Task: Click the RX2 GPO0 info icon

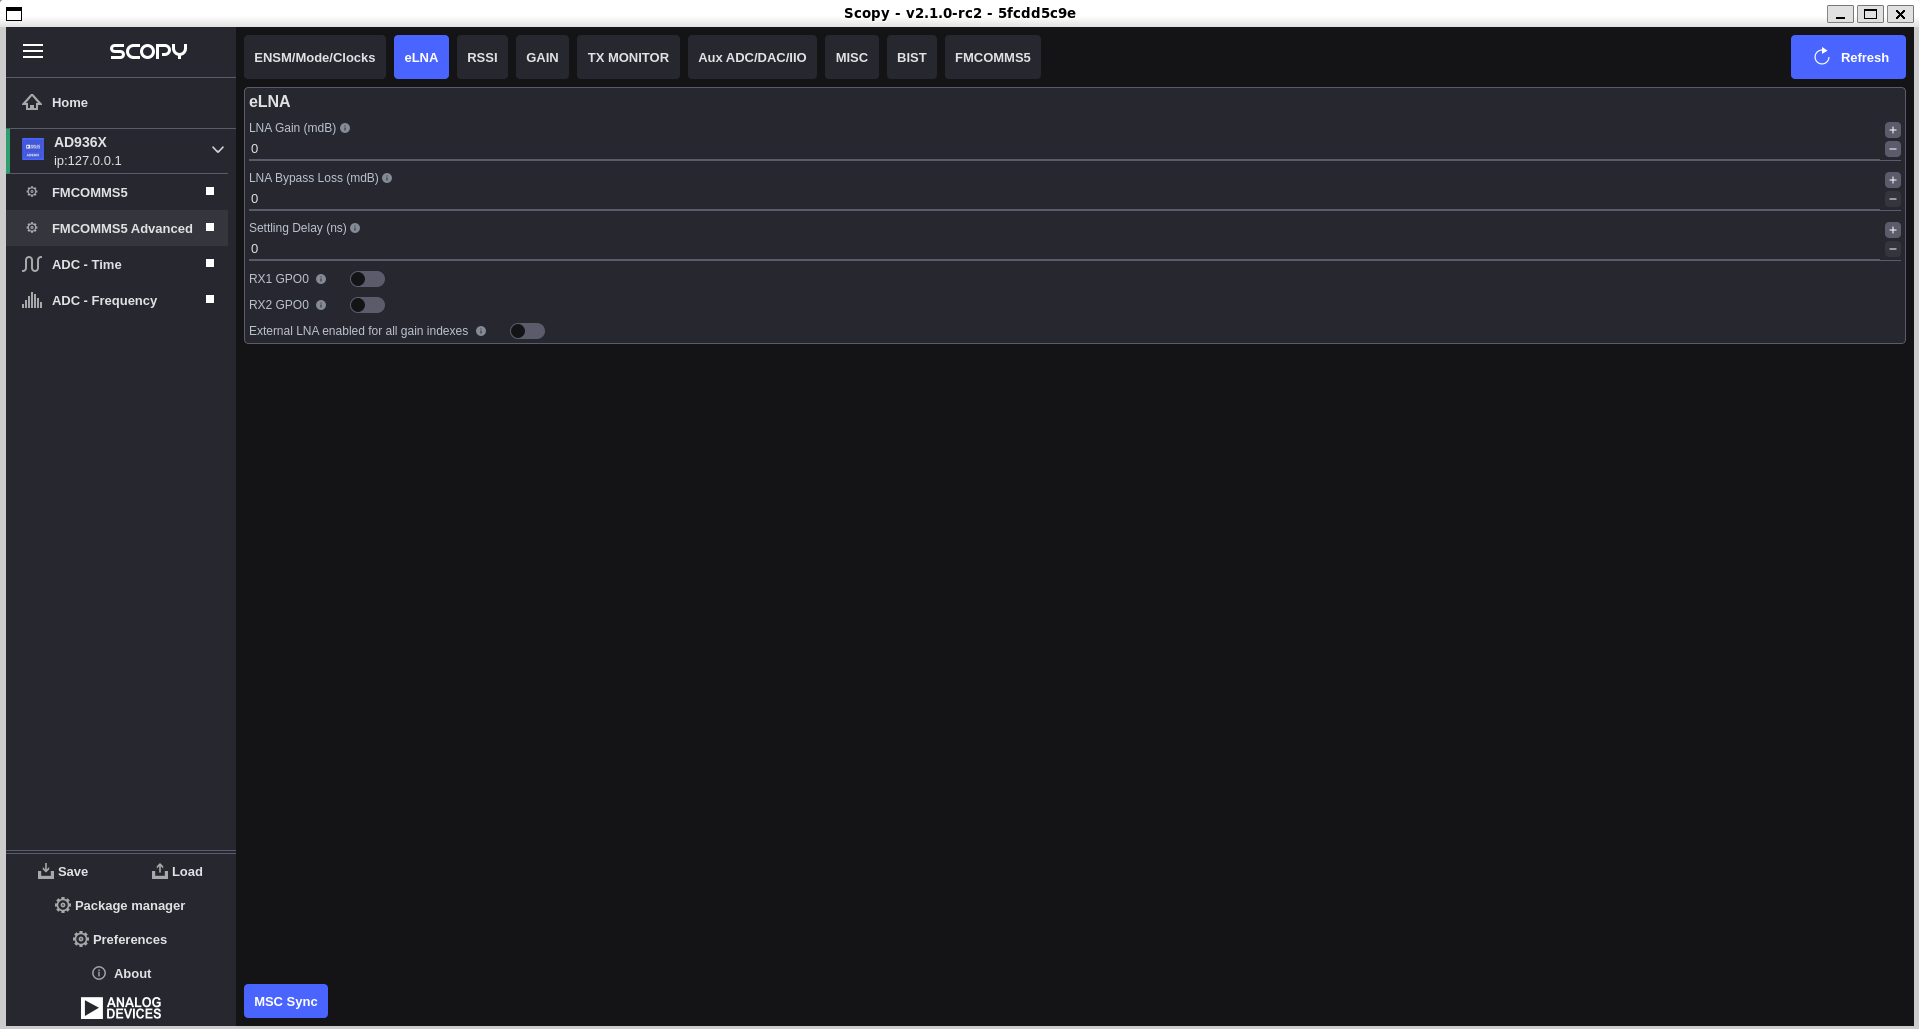Action: point(321,305)
